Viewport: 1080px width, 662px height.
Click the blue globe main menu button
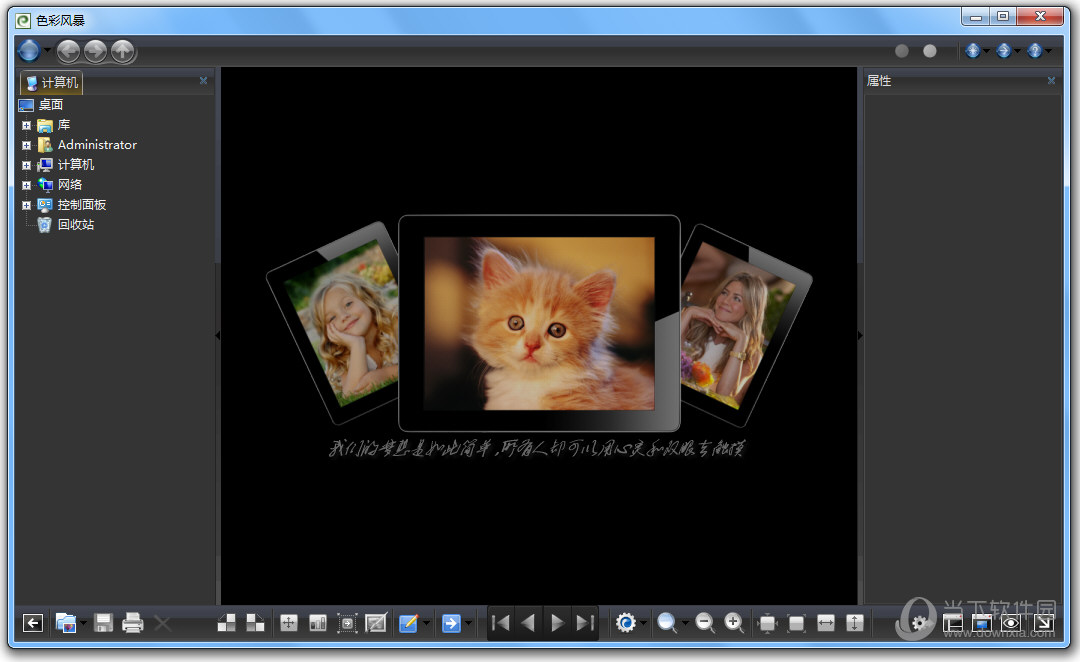coord(29,50)
